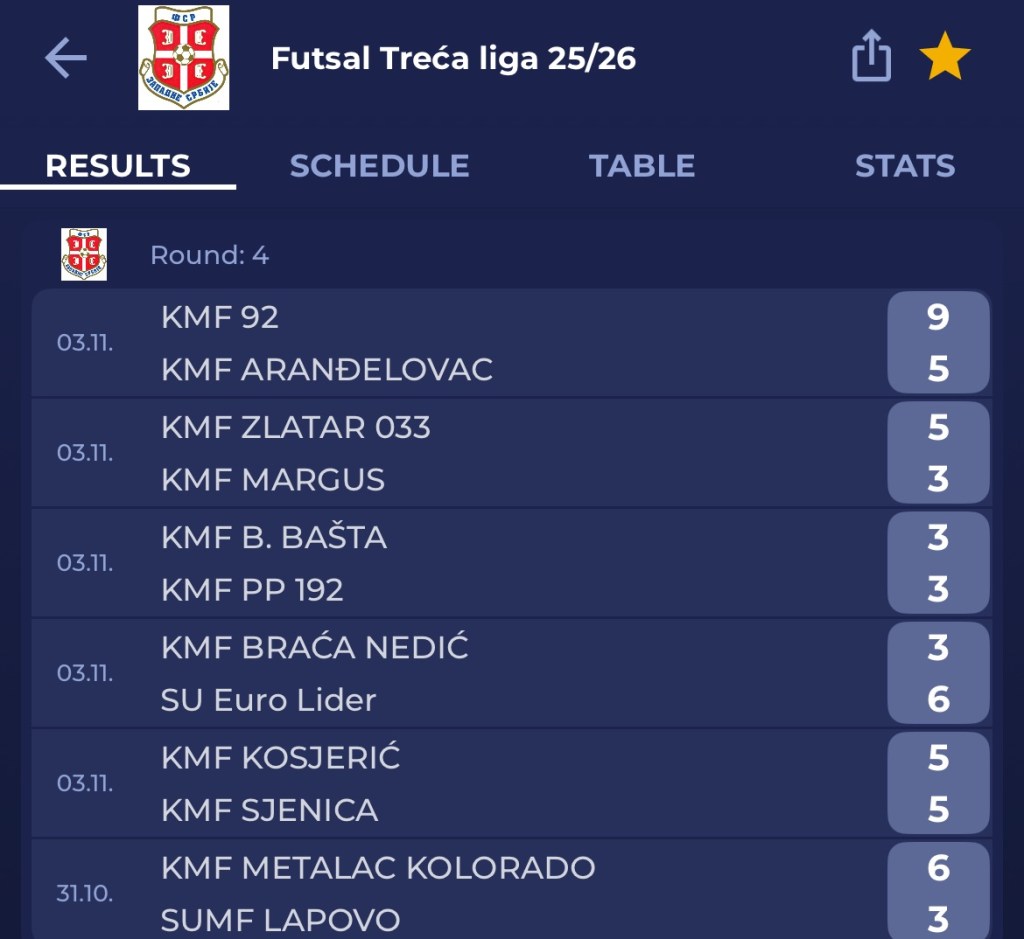Image resolution: width=1024 pixels, height=939 pixels.
Task: Tap the share icon
Action: click(x=870, y=57)
